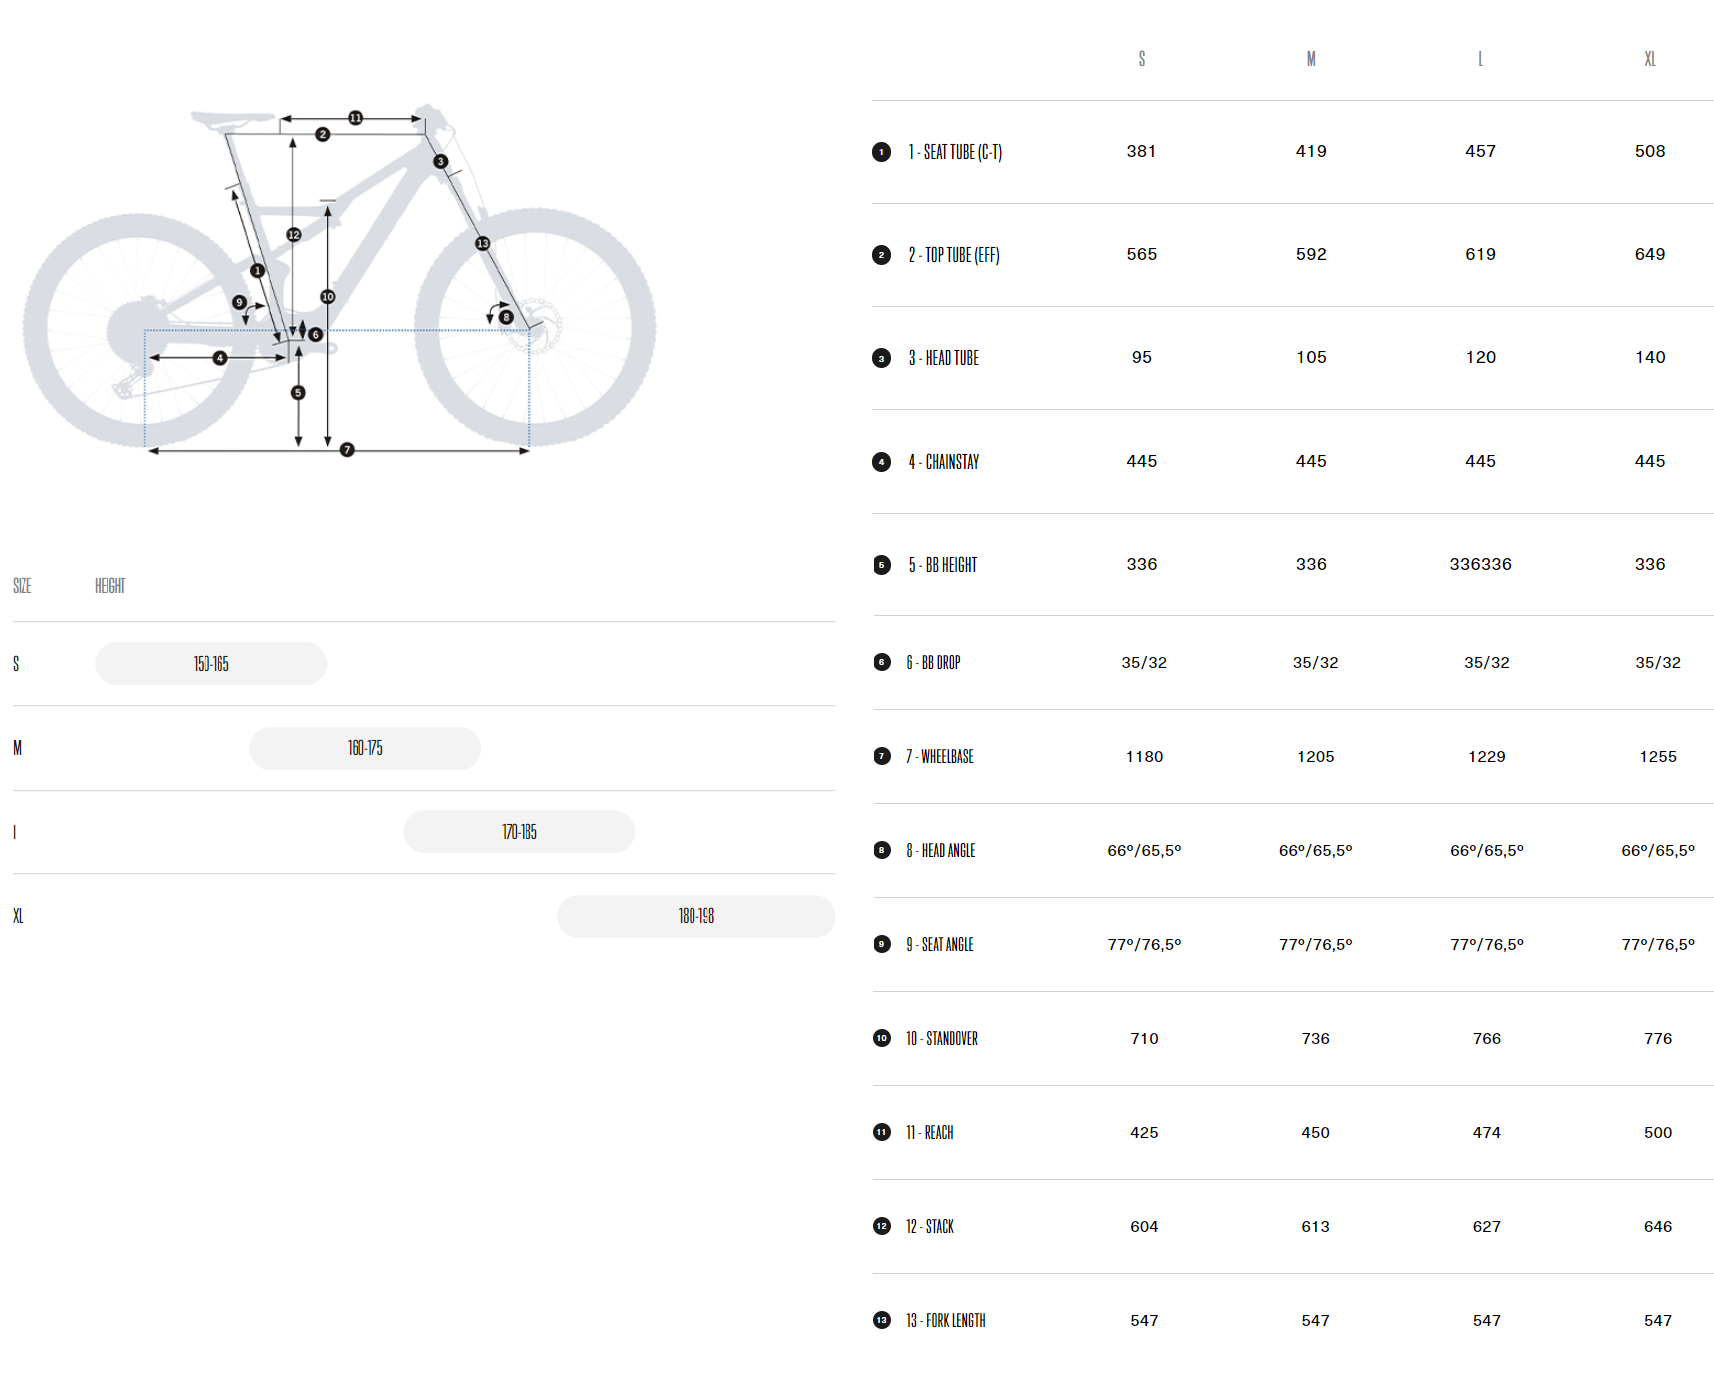
Task: Select the 160-175 height range pill
Action: tap(365, 748)
